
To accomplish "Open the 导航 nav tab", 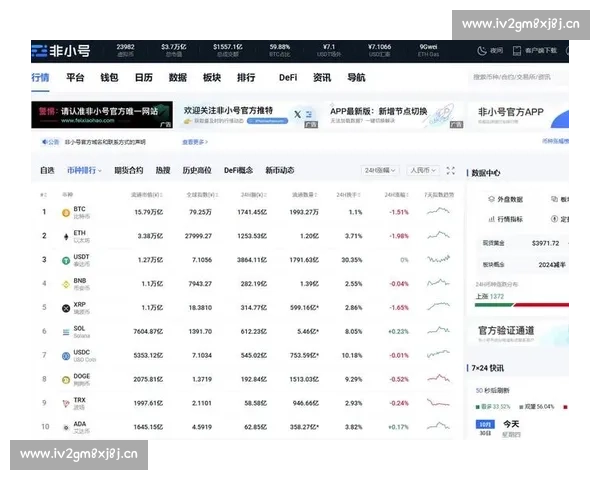I will (356, 78).
